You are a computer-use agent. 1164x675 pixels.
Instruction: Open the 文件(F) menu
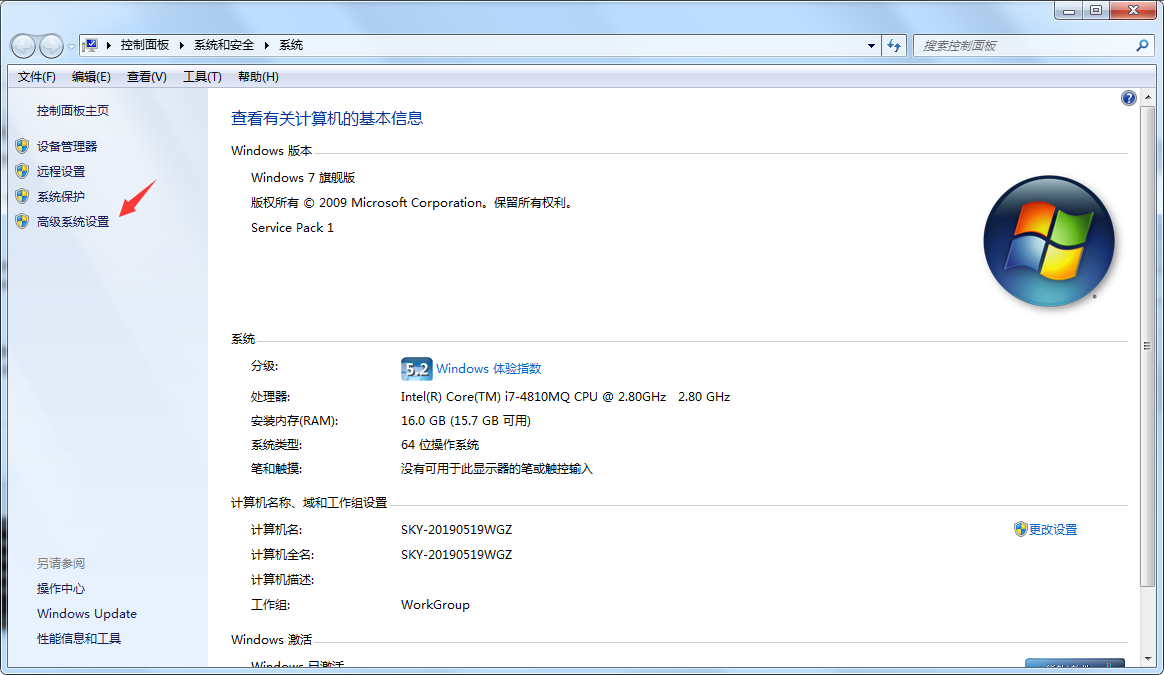pos(36,76)
